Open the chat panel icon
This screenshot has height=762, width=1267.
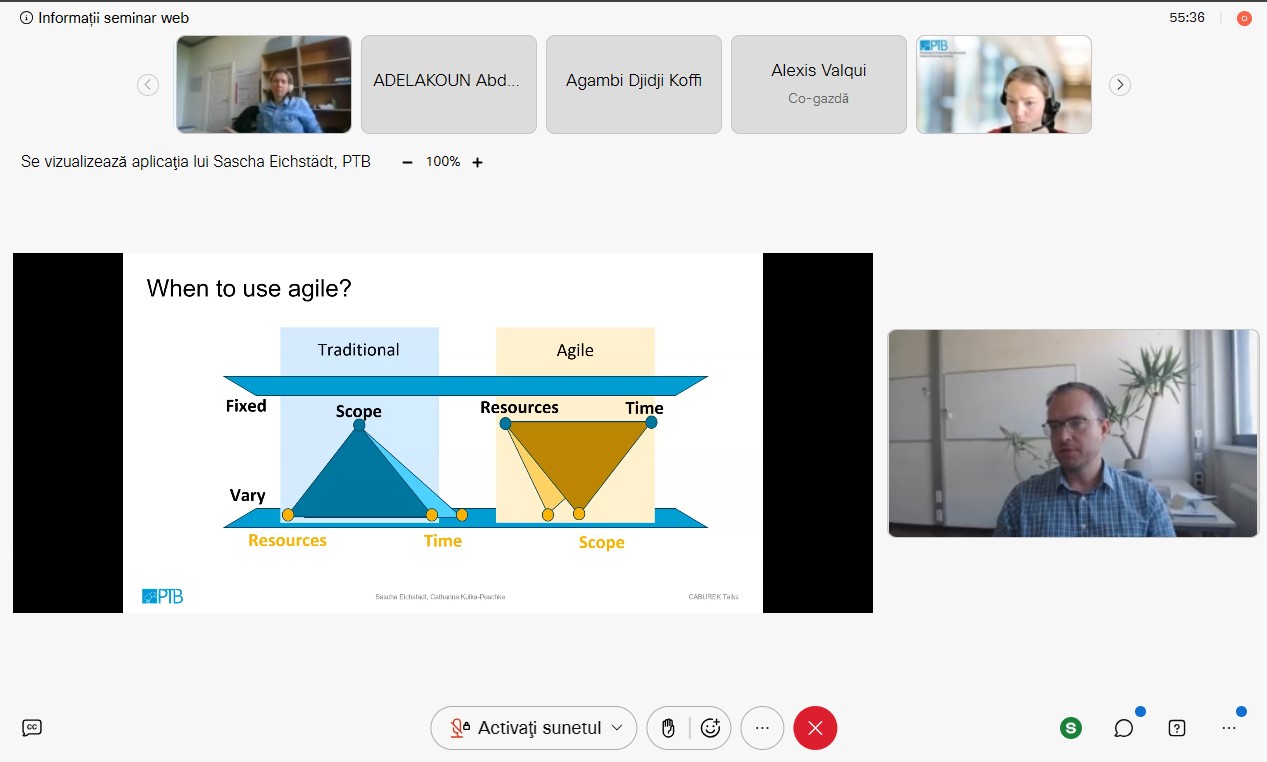(x=1124, y=728)
